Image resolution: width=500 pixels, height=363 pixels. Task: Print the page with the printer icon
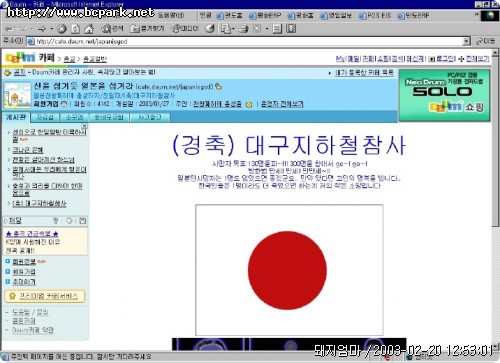(x=244, y=29)
